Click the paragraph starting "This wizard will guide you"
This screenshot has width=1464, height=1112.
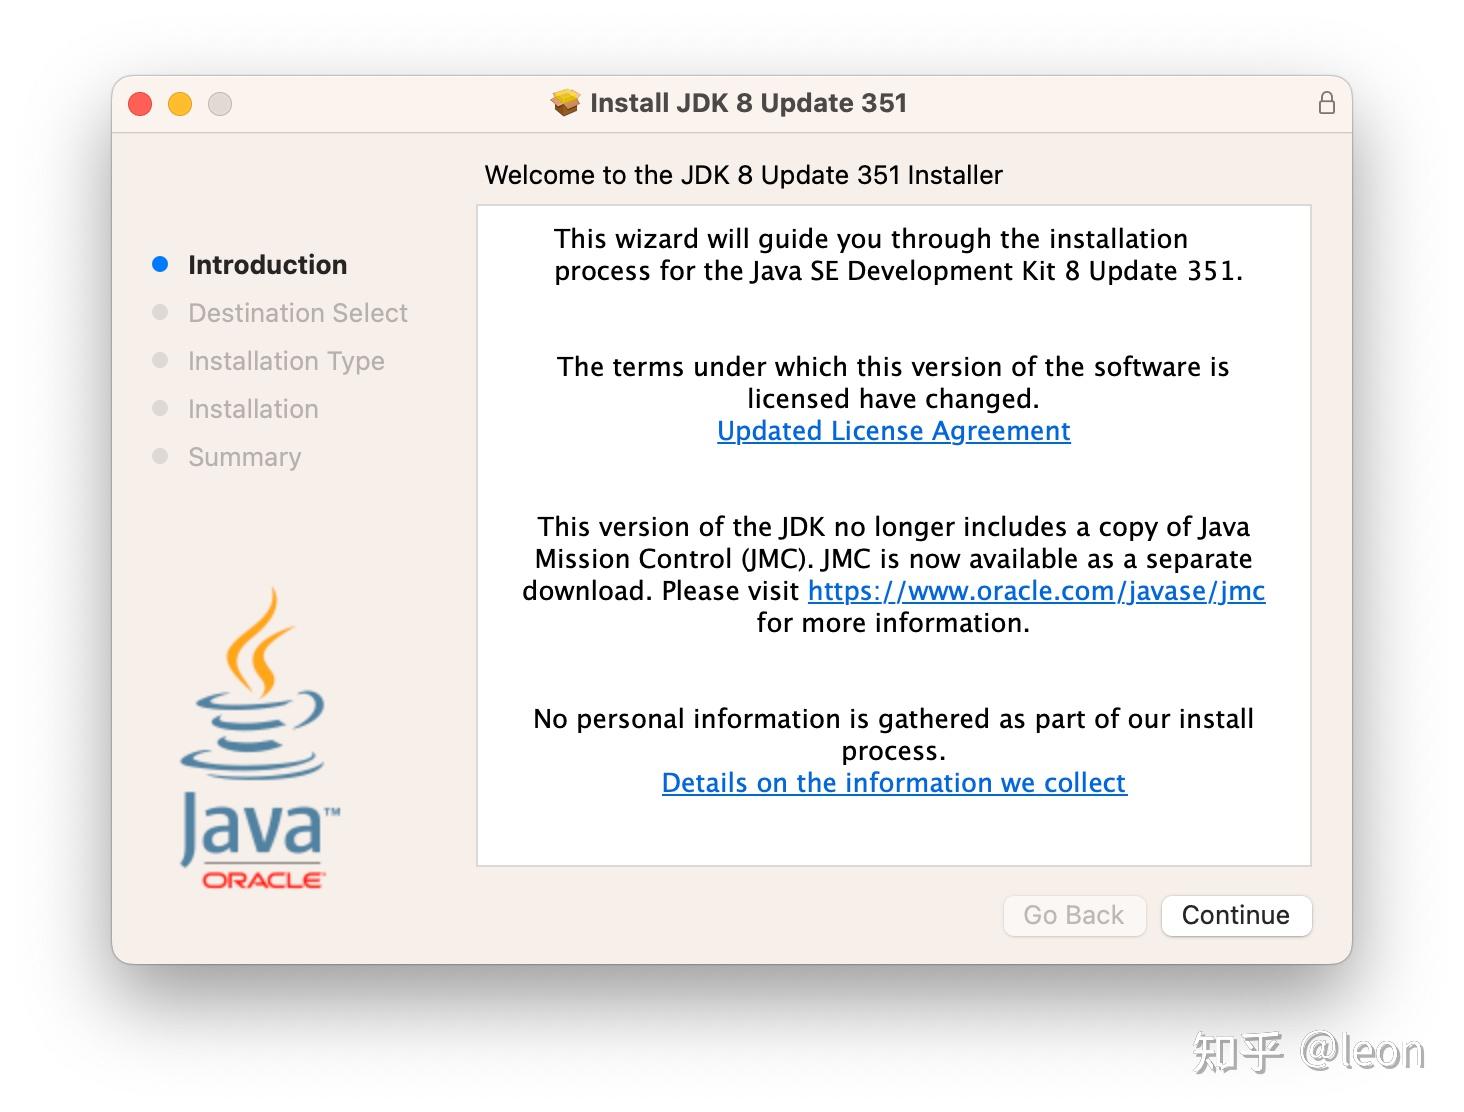pos(898,255)
